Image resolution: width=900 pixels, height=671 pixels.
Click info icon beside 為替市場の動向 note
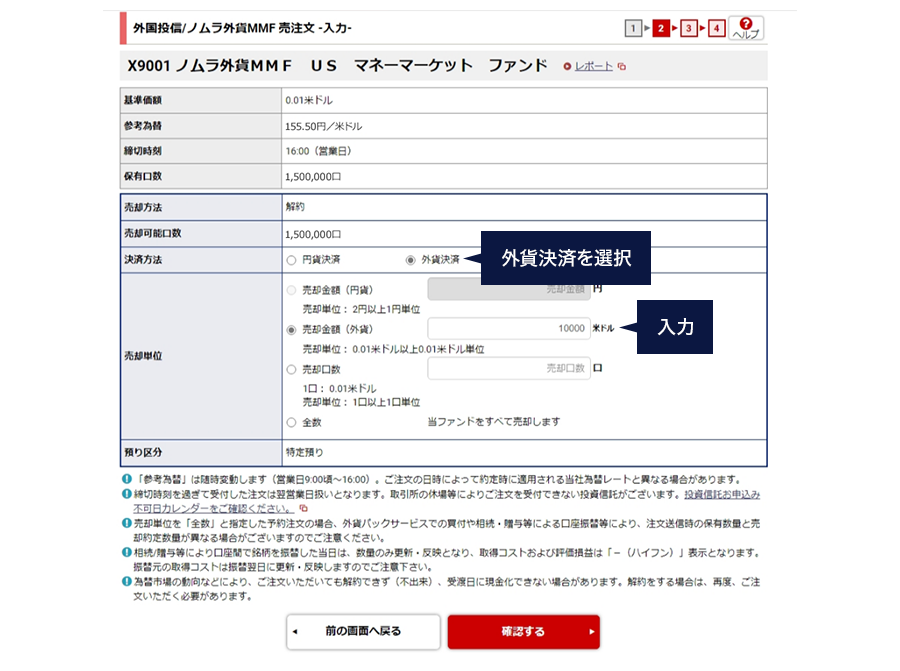(x=127, y=581)
